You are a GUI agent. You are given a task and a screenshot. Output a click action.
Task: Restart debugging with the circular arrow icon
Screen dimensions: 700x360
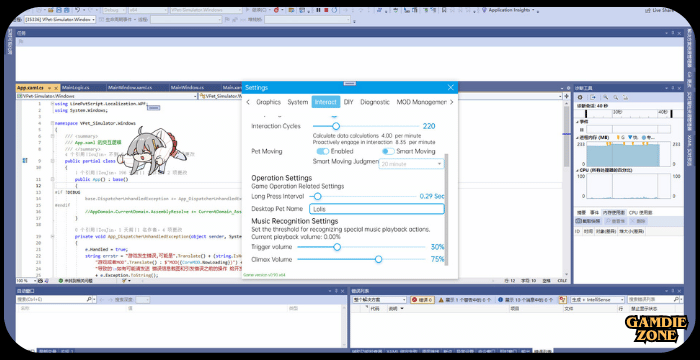334,10
